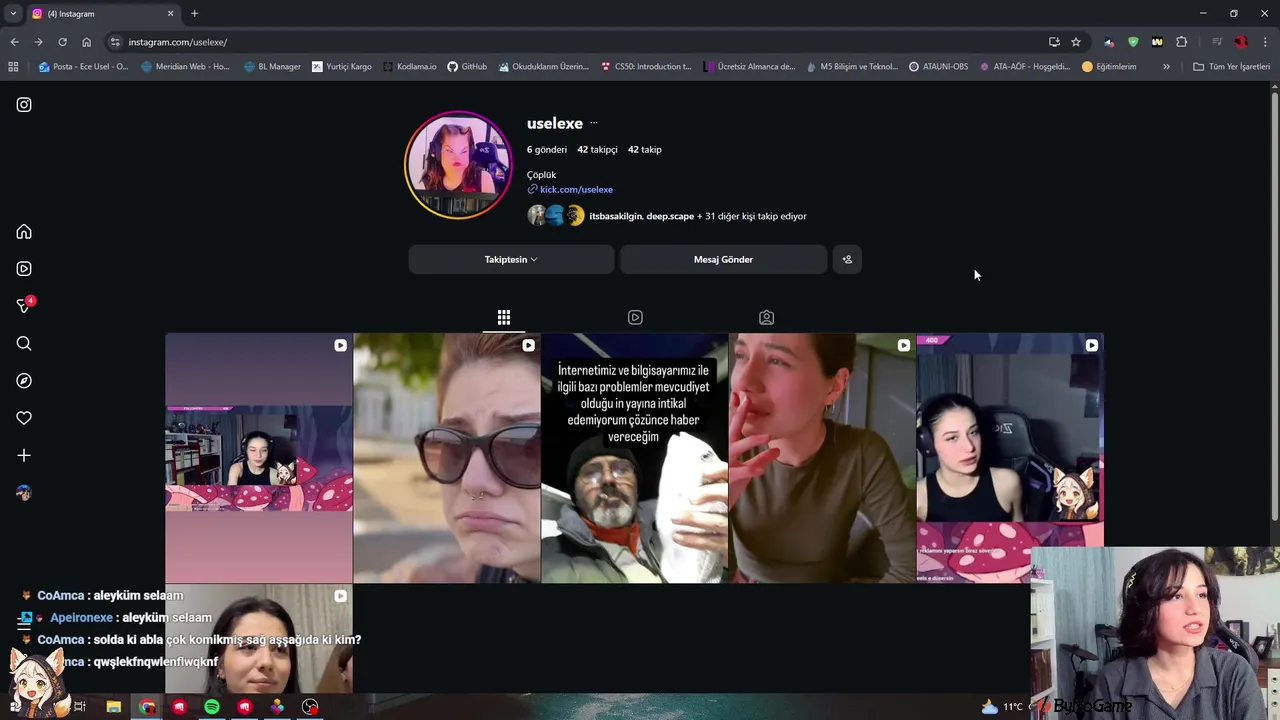1280x720 pixels.
Task: Open the second row post thumbnail
Action: click(259, 639)
